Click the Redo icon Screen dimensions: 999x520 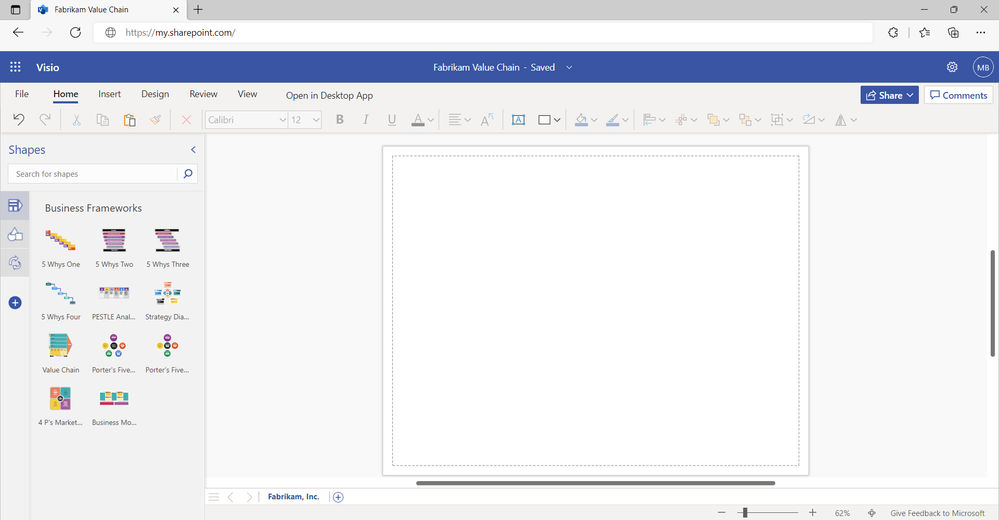pyautogui.click(x=45, y=119)
